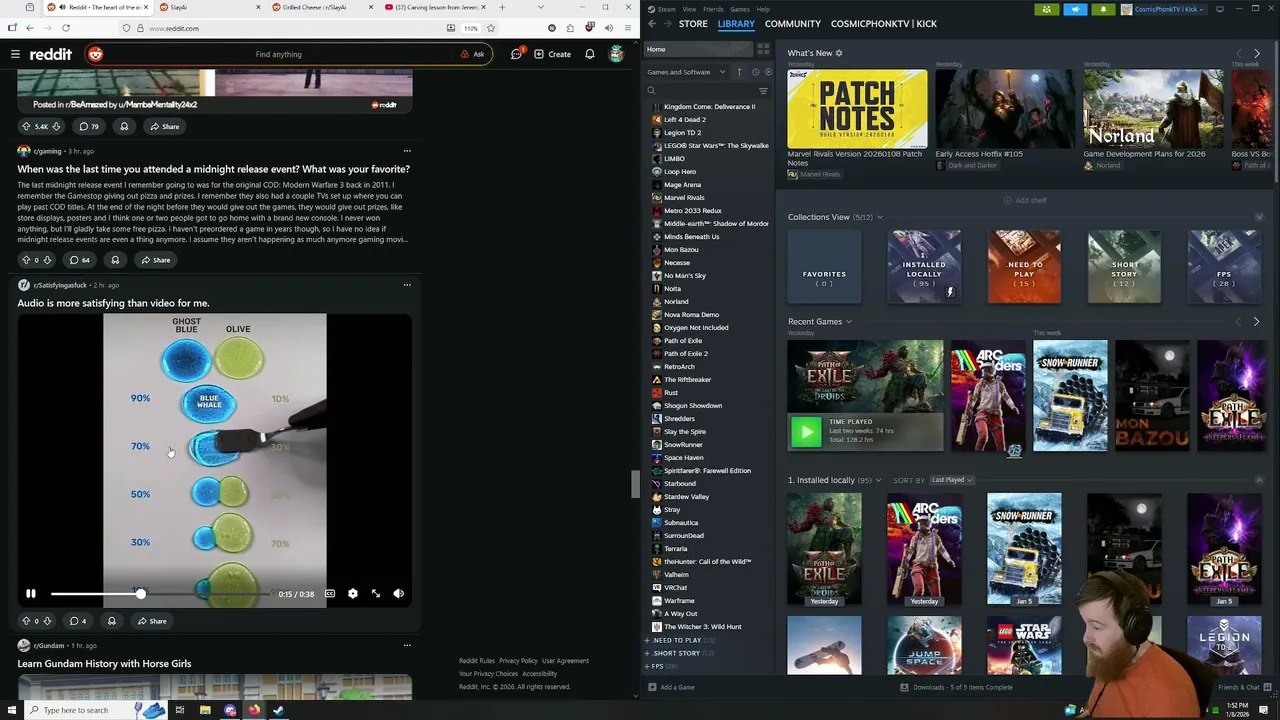Customize What's New settings gear

point(839,53)
